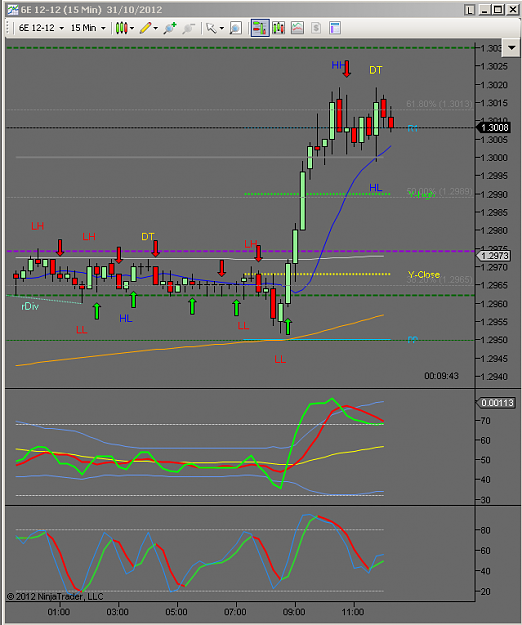Click the 01:00 time axis label

coord(59,612)
